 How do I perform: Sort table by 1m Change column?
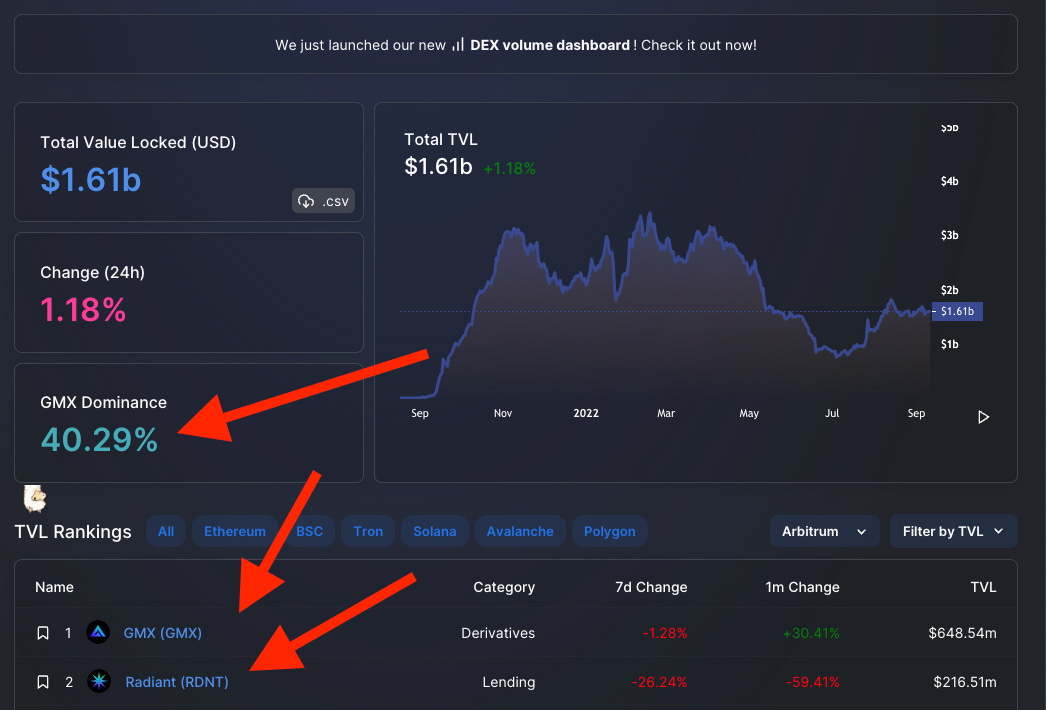click(x=803, y=587)
